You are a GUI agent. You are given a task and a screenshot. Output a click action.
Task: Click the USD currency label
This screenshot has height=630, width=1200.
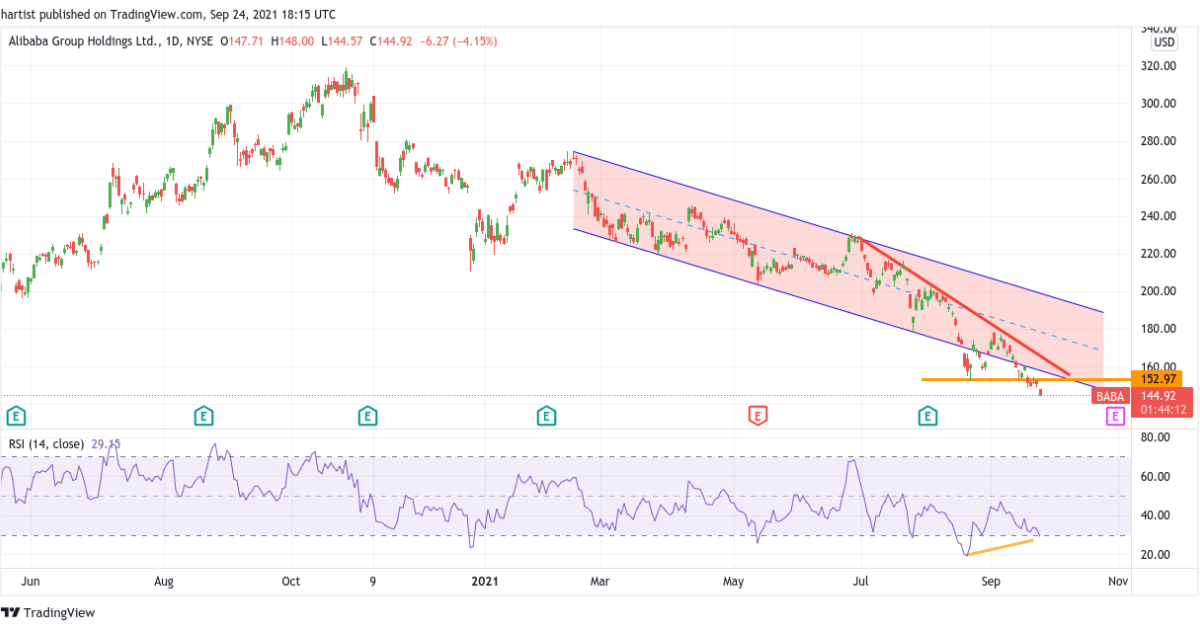[1164, 43]
